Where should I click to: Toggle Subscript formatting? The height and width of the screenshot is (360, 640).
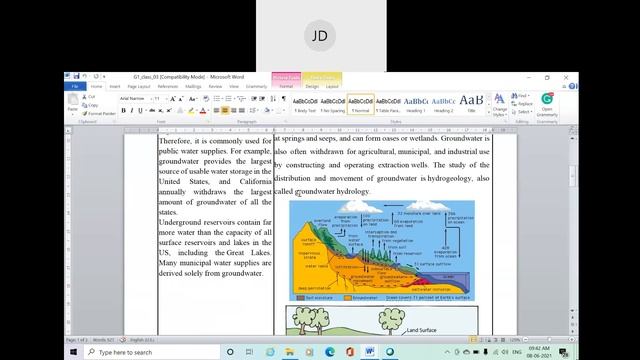160,111
